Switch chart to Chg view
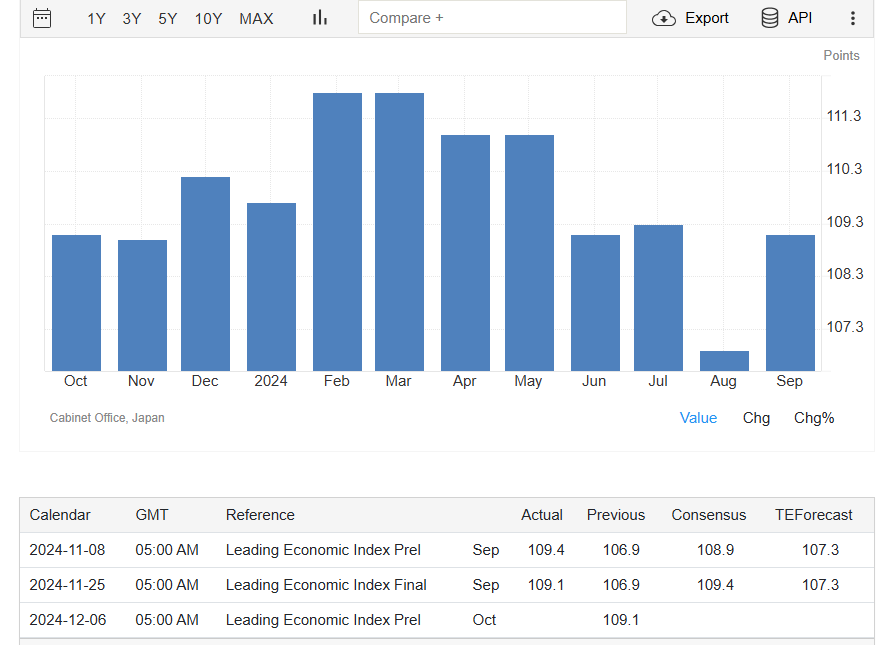Screen dimensions: 890x645 (x=756, y=418)
